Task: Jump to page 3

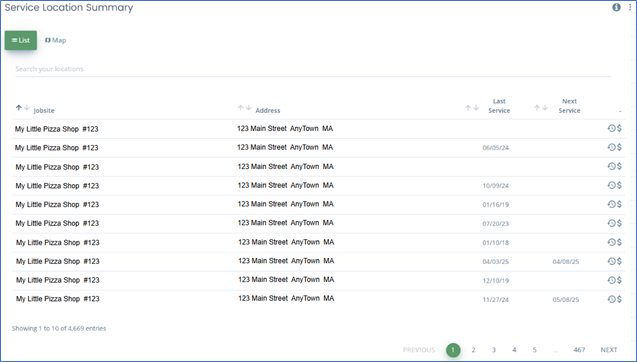Action: tap(494, 350)
